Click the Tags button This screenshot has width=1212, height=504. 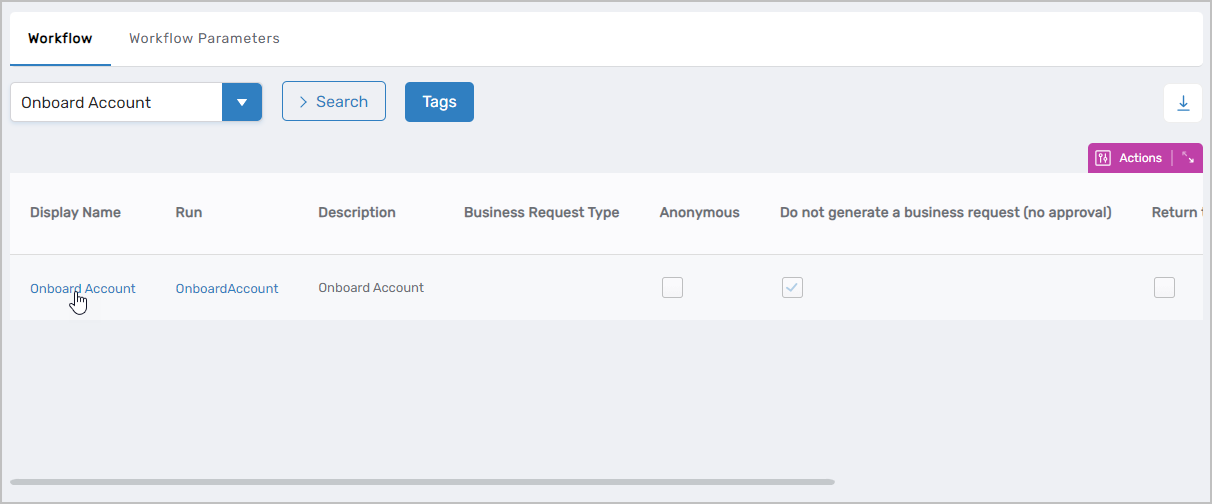(439, 102)
